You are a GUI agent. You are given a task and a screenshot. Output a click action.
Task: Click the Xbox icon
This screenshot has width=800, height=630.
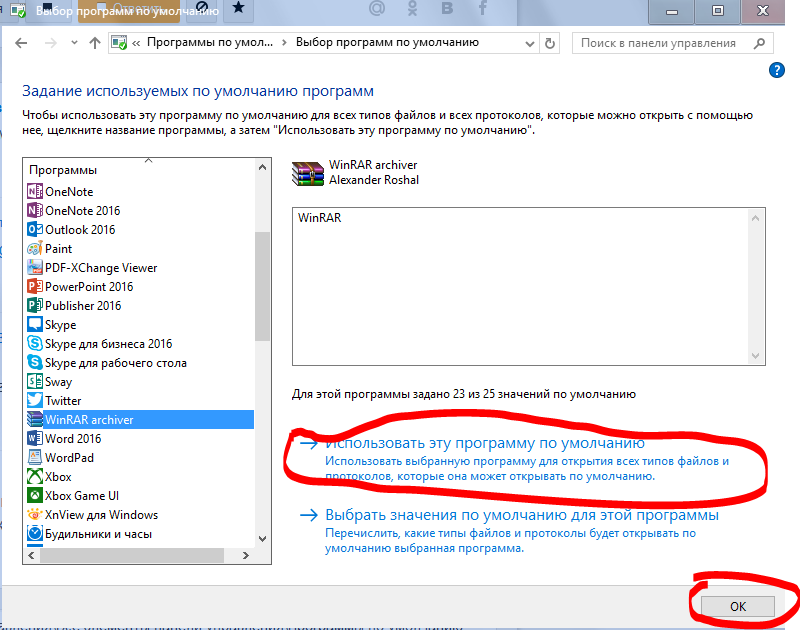(35, 476)
